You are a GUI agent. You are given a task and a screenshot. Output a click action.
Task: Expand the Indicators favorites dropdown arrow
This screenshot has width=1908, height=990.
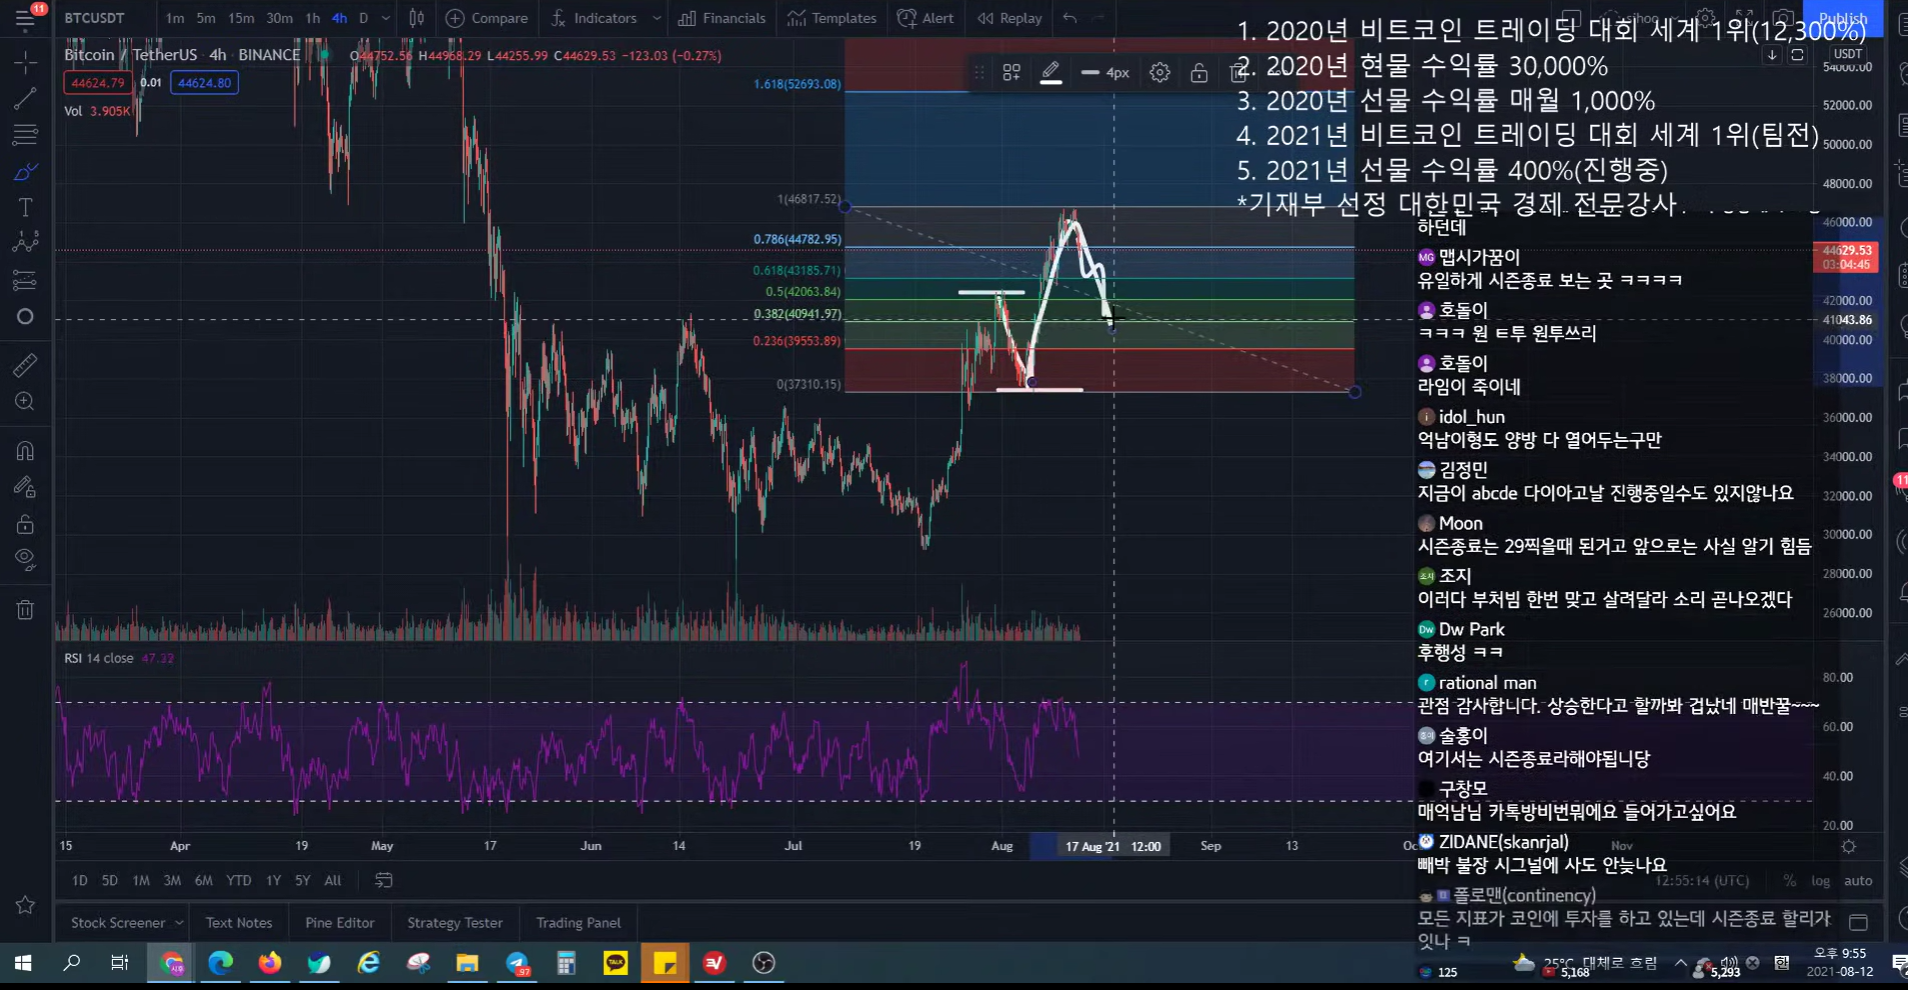[x=656, y=18]
